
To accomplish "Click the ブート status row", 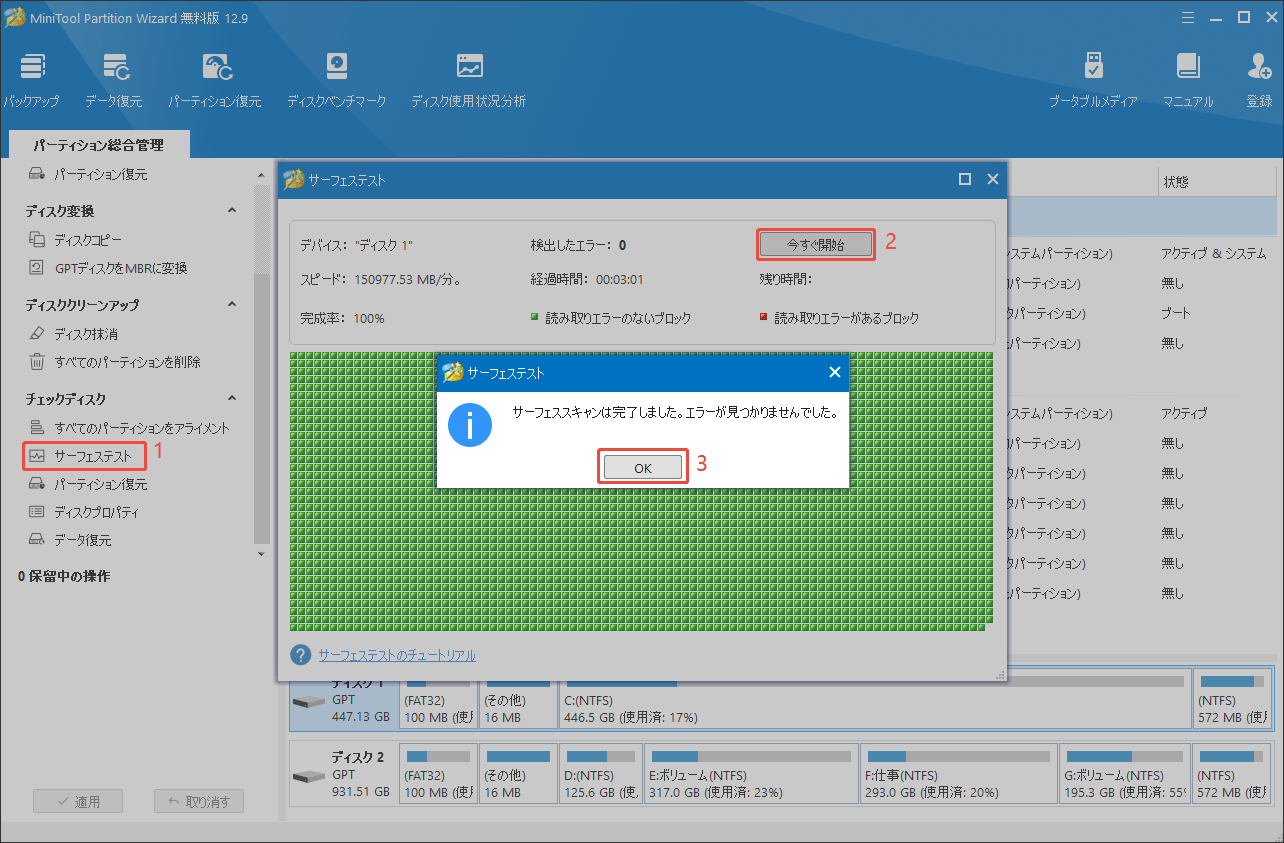I will 1176,313.
